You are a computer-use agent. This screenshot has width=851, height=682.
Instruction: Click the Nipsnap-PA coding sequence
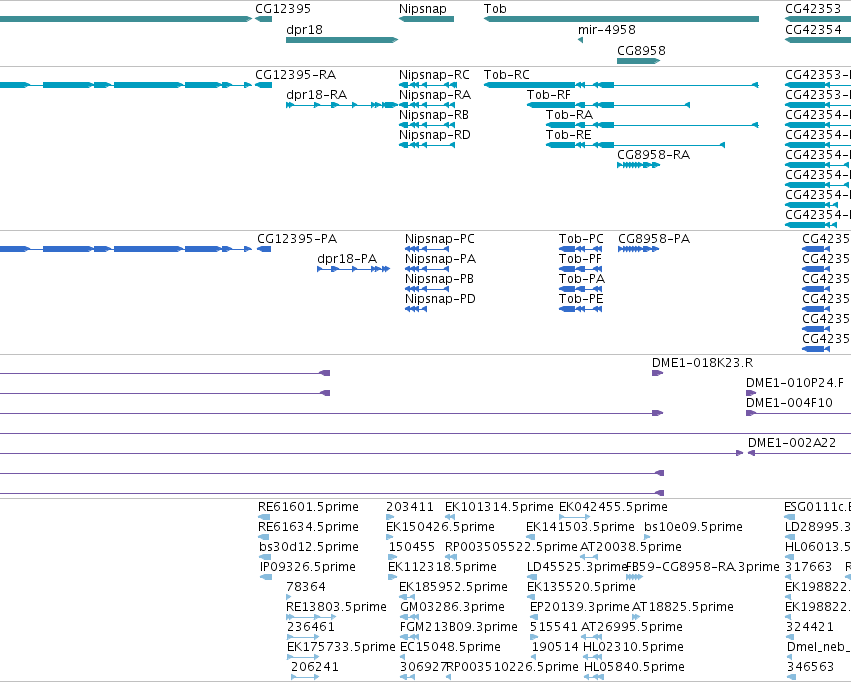click(427, 269)
